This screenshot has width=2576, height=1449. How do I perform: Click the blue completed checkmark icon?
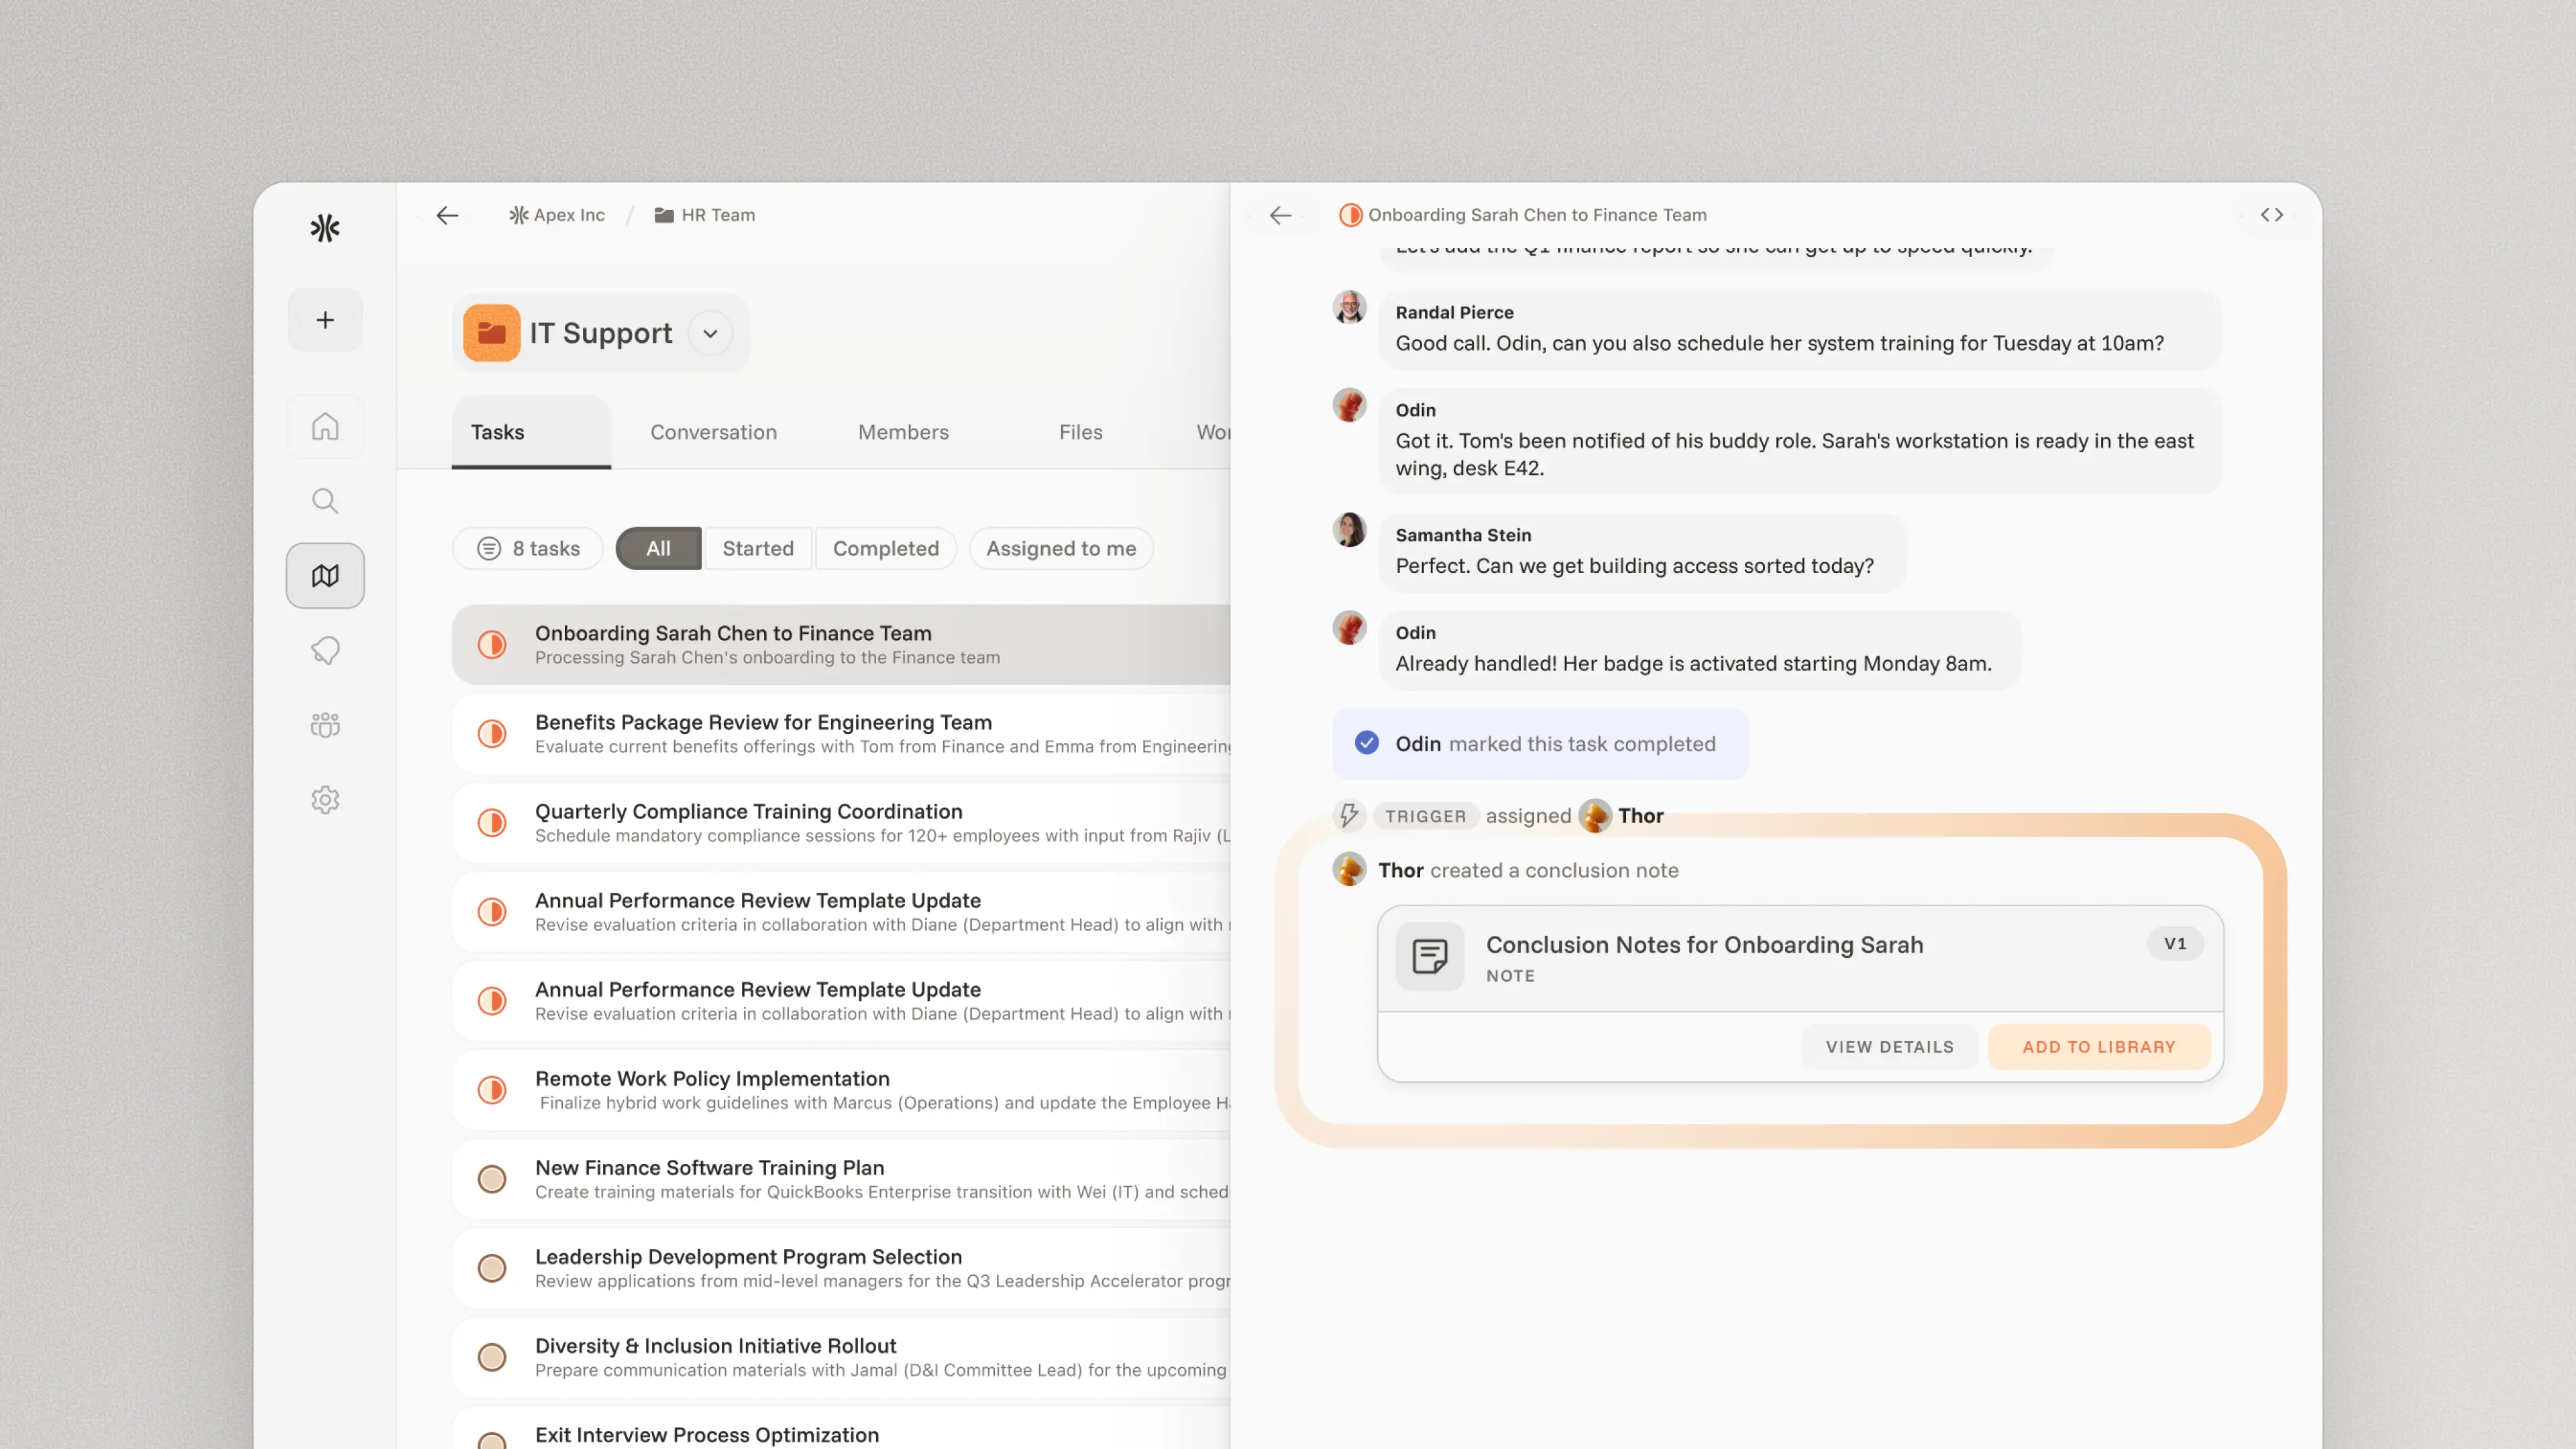1366,744
